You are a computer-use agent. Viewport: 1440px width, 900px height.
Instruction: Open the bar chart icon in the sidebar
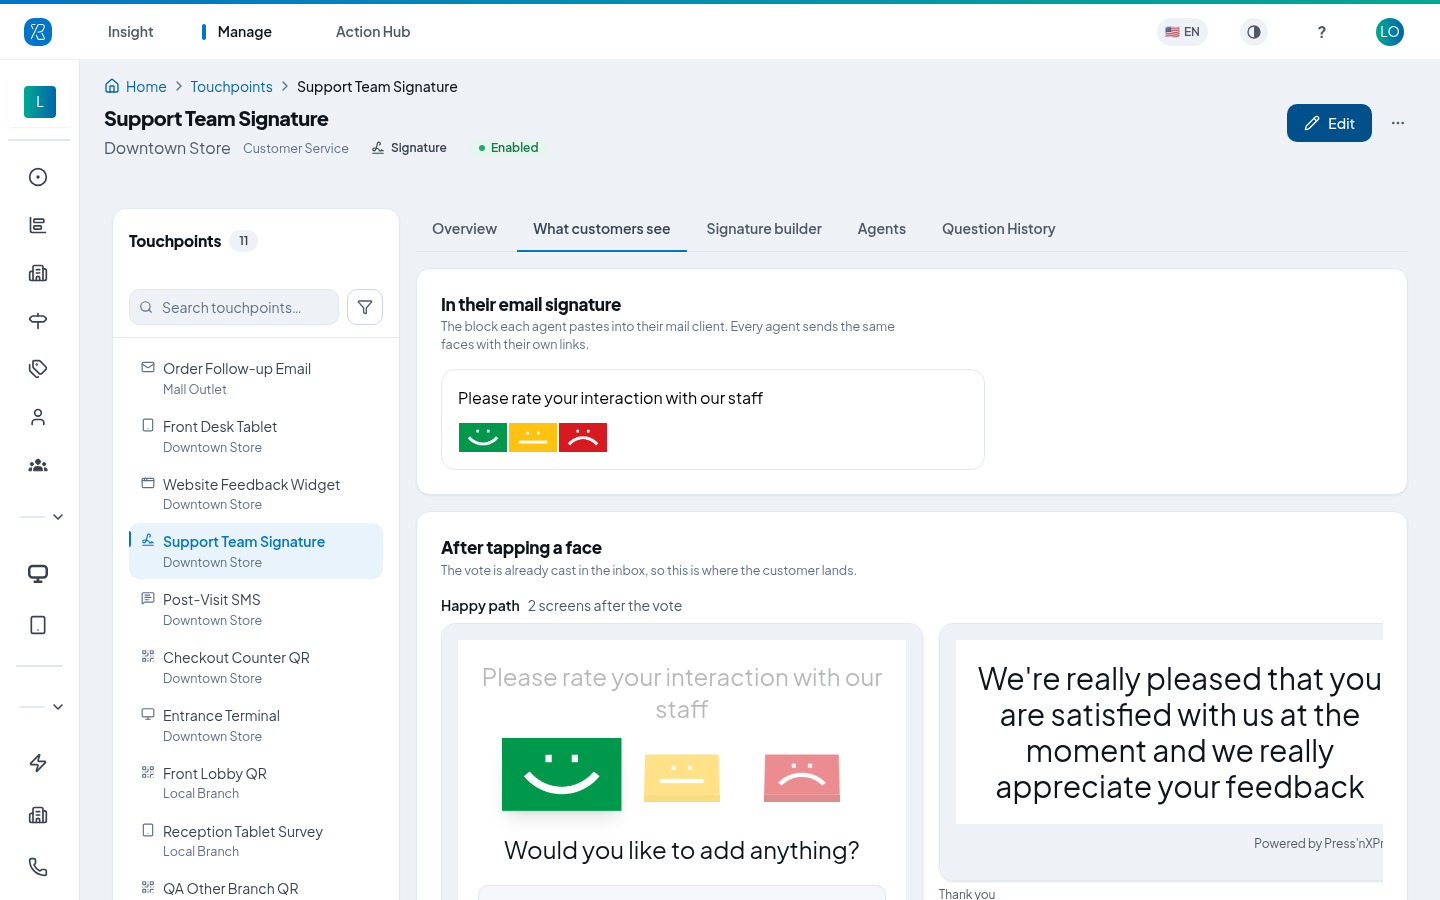pyautogui.click(x=38, y=225)
